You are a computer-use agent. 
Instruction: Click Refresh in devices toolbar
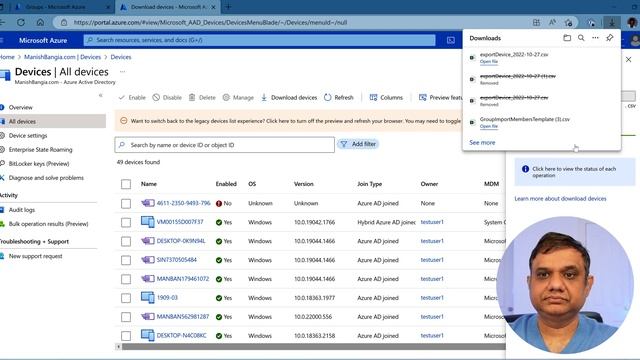(339, 98)
